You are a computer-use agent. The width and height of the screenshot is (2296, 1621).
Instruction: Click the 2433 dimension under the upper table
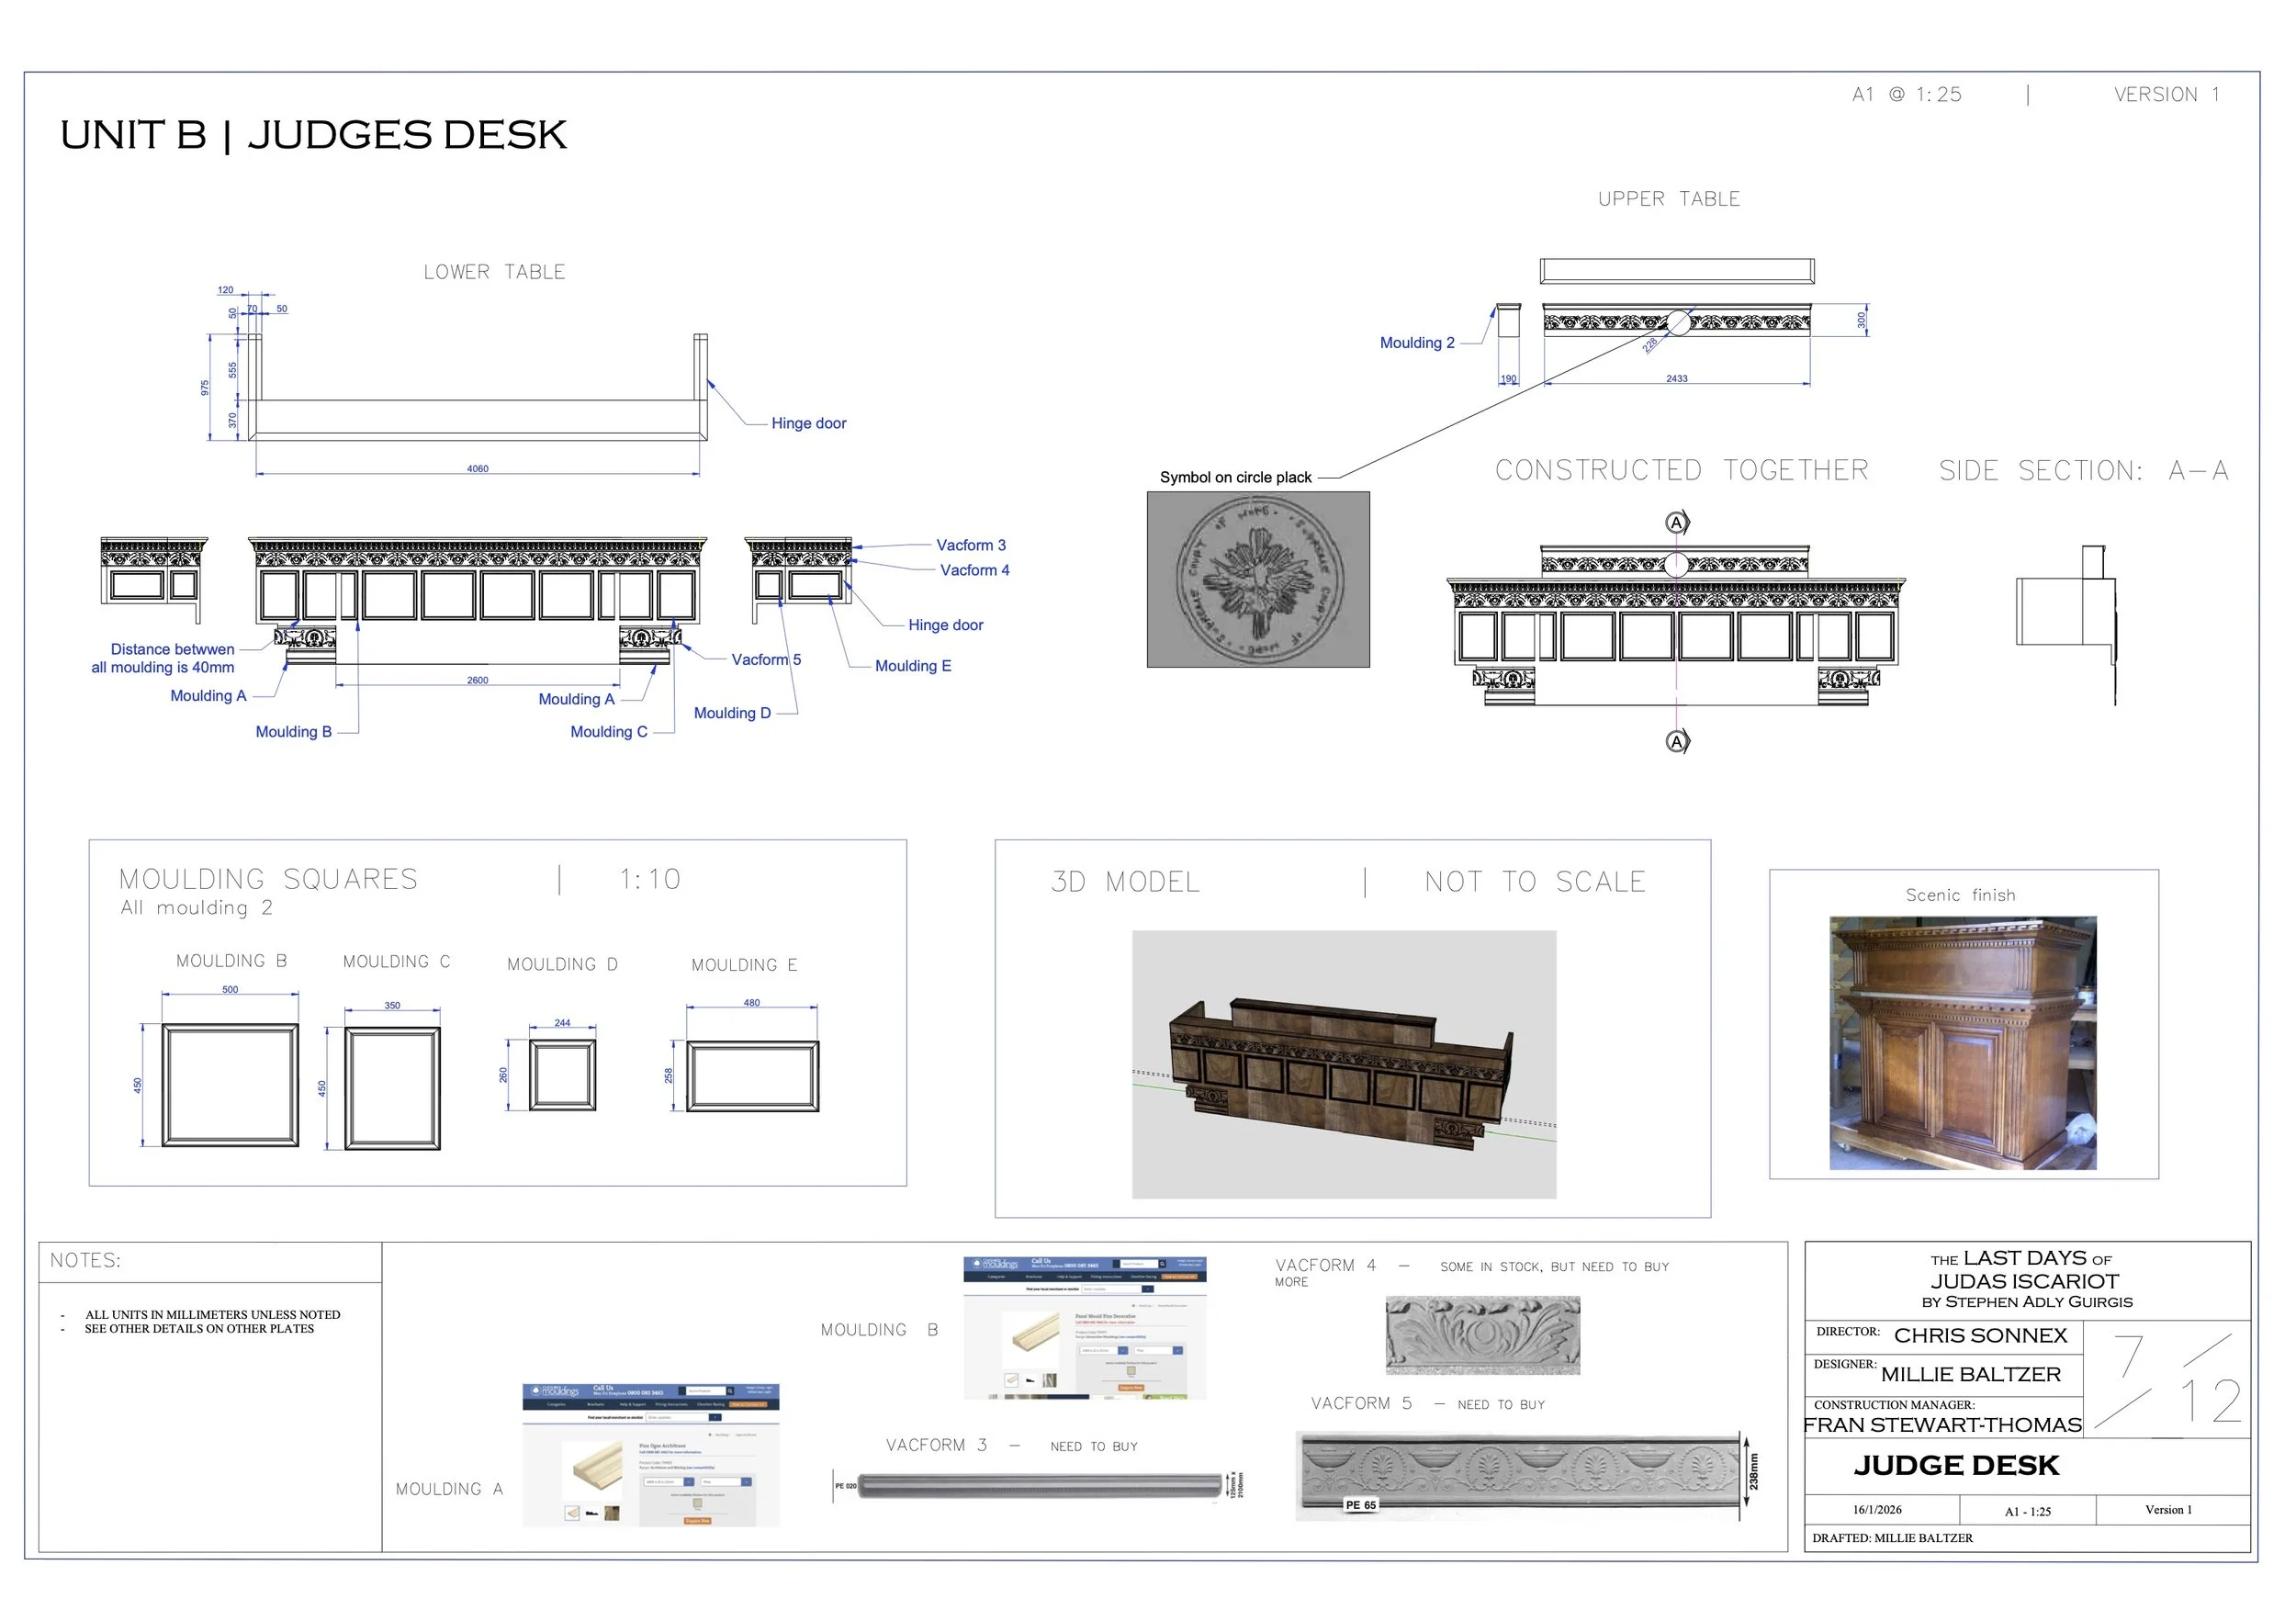pos(1676,378)
